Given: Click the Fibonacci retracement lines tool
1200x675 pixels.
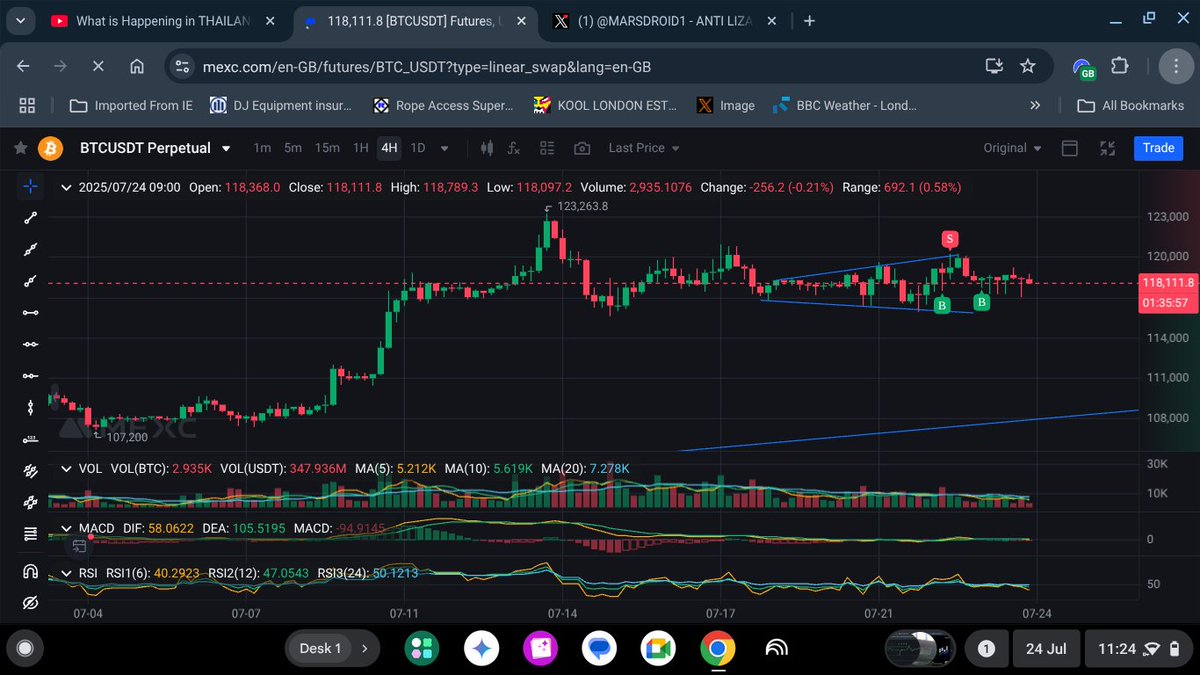Looking at the screenshot, I should click(30, 532).
